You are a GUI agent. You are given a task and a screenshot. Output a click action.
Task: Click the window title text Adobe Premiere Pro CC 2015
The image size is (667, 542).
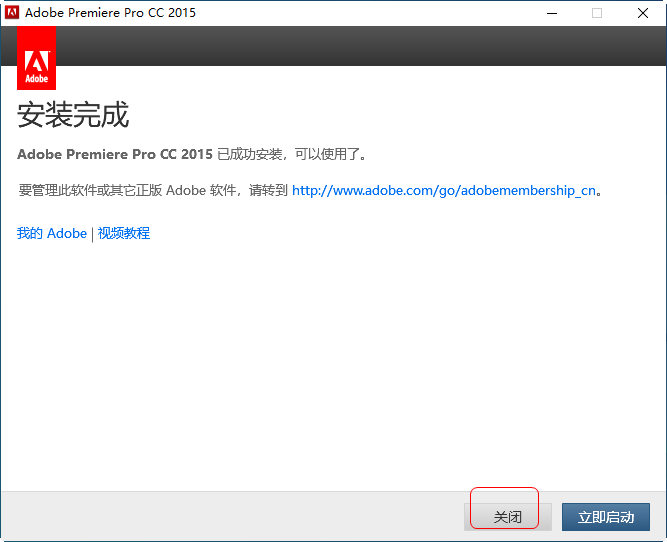point(110,13)
